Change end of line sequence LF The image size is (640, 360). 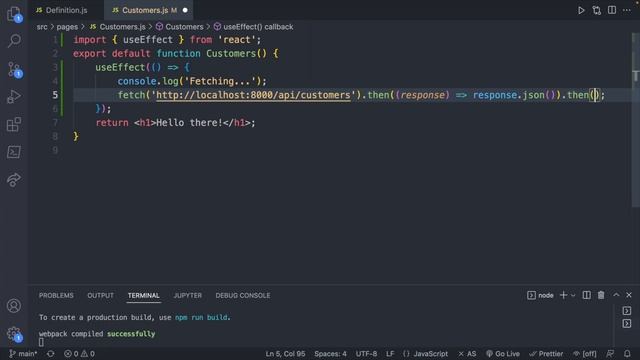(390, 353)
